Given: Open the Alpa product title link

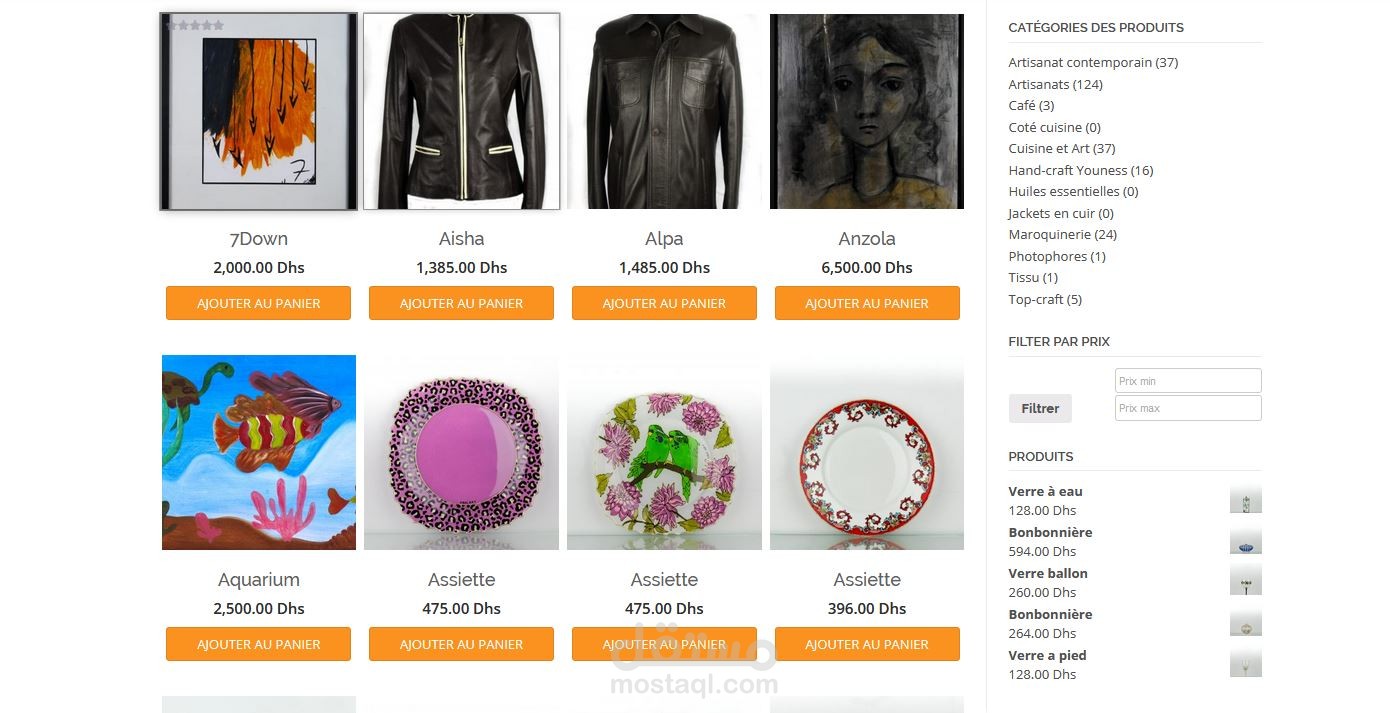Looking at the screenshot, I should (x=664, y=239).
